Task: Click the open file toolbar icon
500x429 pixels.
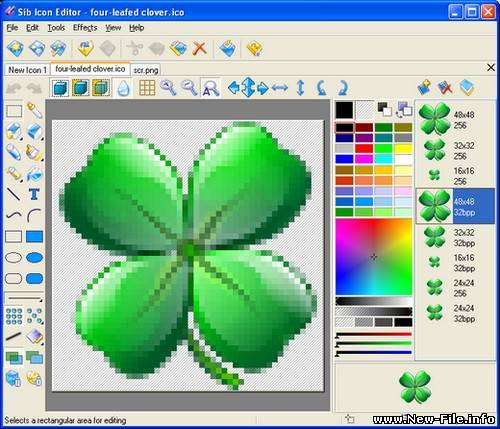Action: click(x=36, y=49)
